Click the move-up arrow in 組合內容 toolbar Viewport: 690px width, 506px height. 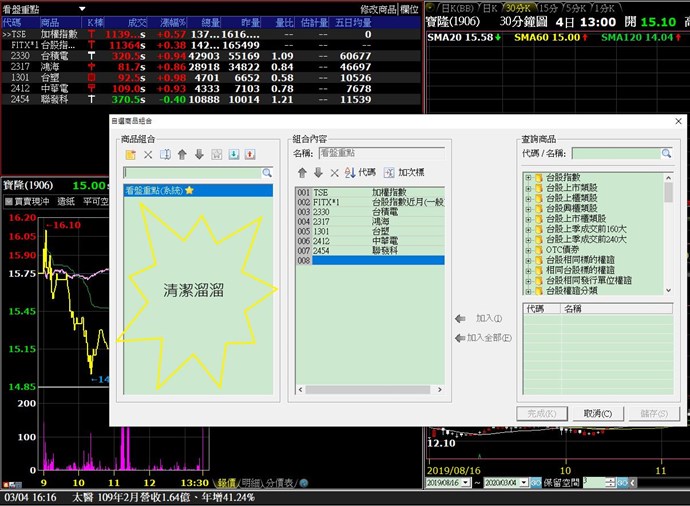302,173
